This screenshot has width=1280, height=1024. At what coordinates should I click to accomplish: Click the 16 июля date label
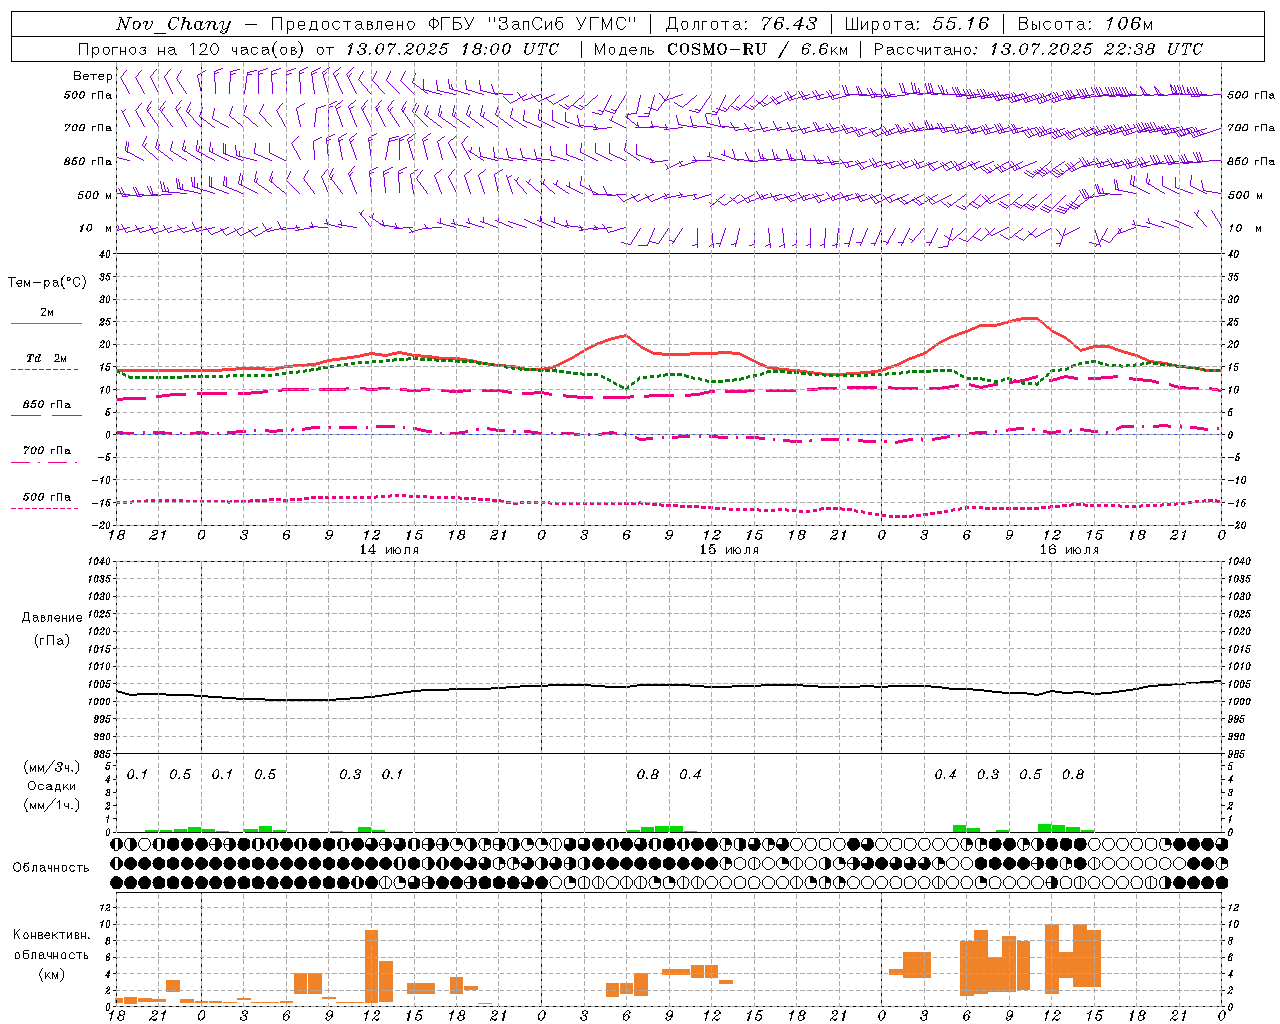click(x=1068, y=549)
